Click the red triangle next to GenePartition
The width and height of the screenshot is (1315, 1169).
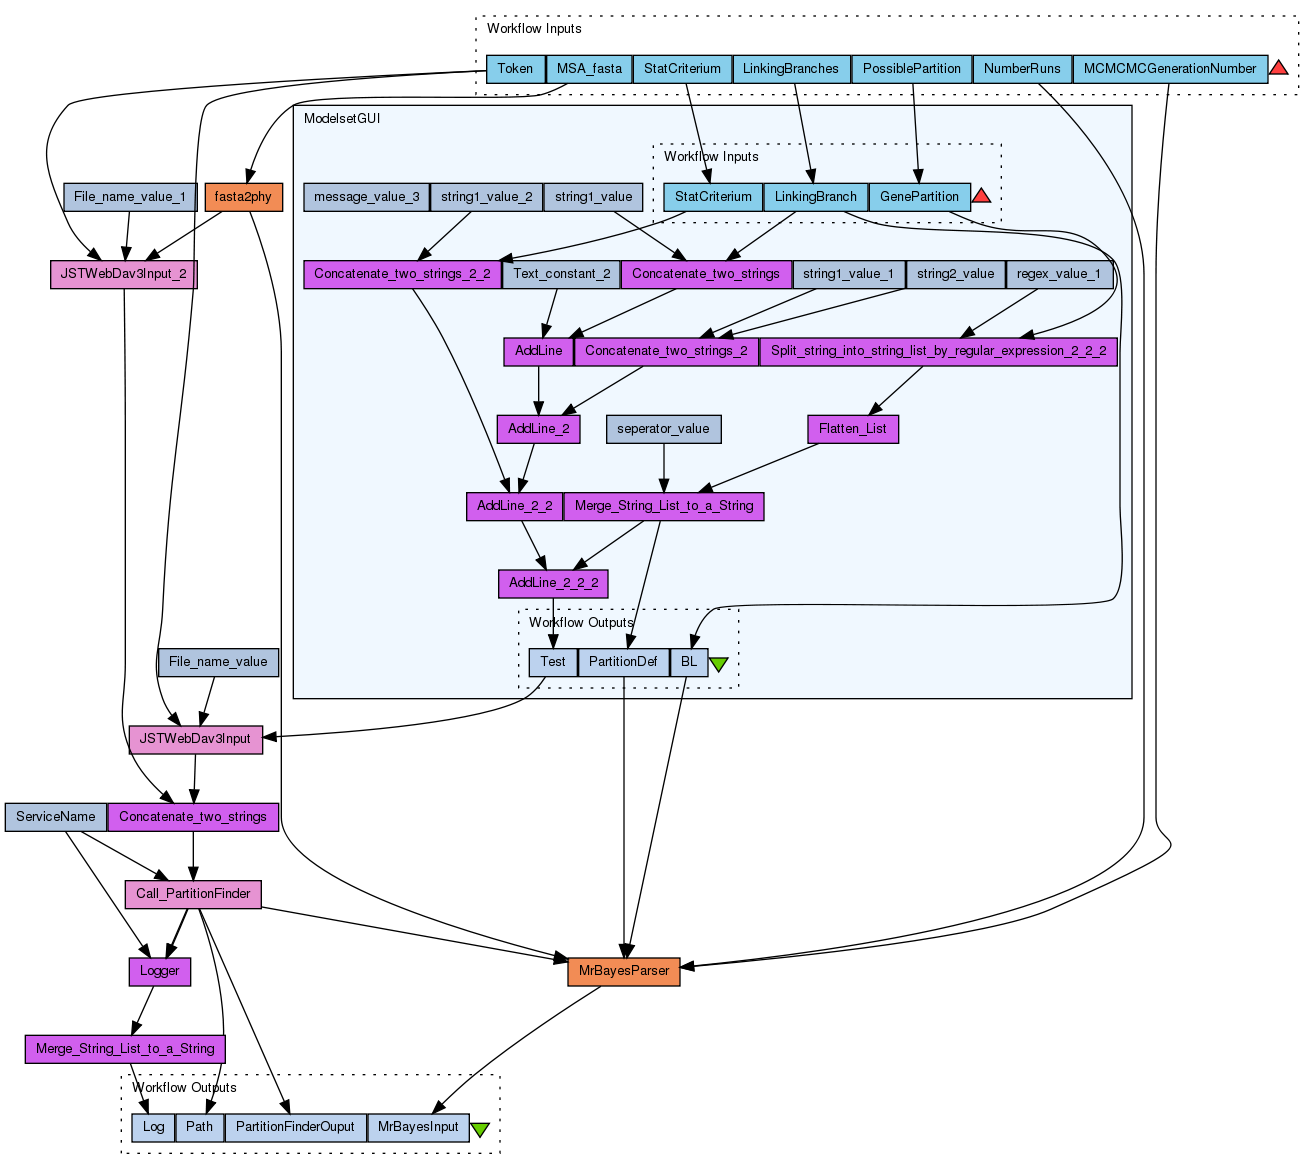coord(981,196)
